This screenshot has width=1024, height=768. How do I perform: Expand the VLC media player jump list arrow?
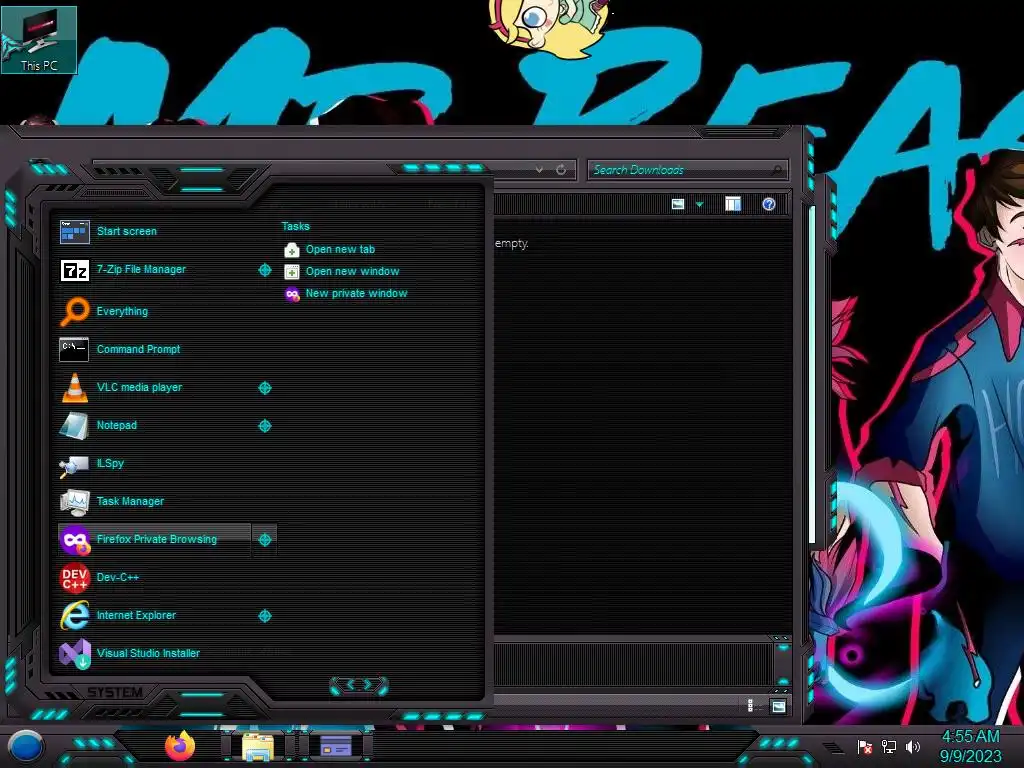[264, 388]
